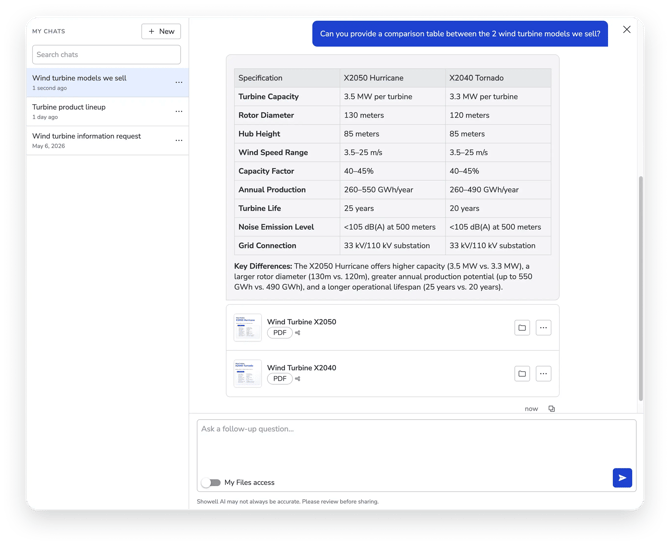Copy the AI response
Viewport: 670px width, 545px height.
click(x=552, y=409)
